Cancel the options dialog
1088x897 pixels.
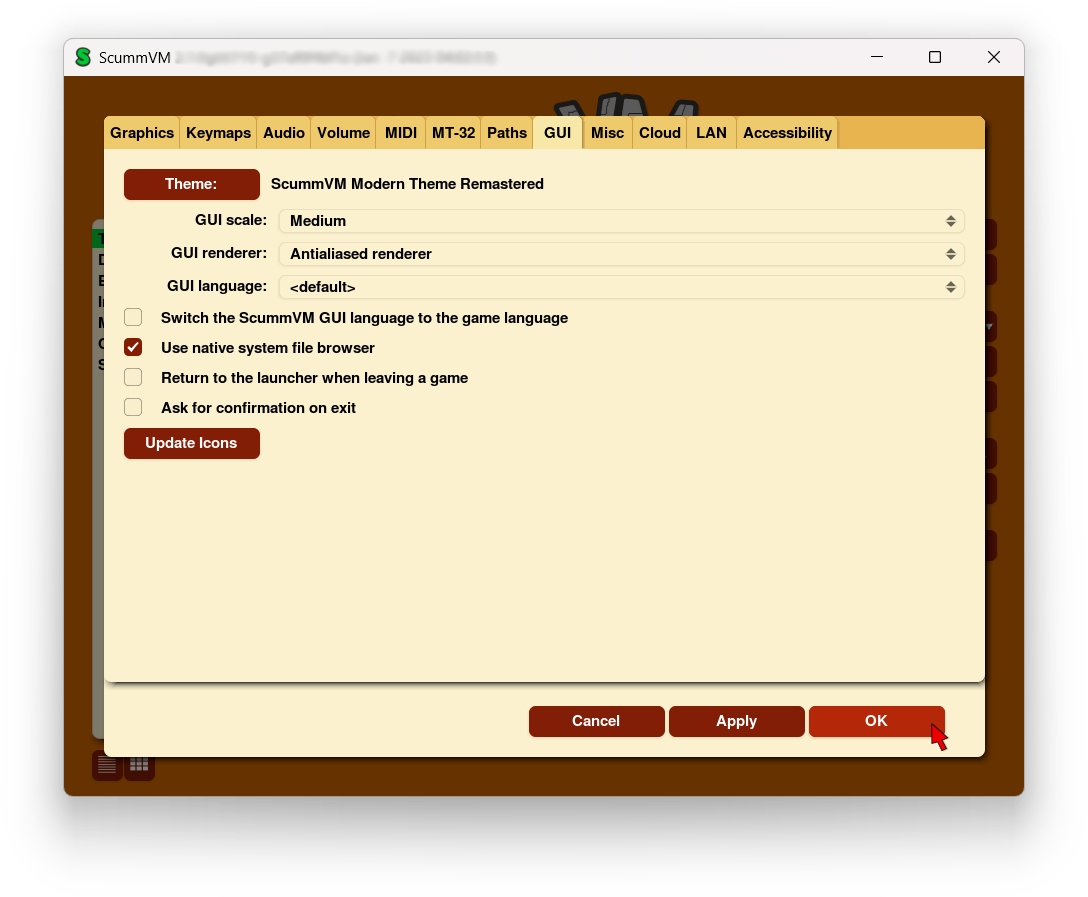[x=596, y=721]
